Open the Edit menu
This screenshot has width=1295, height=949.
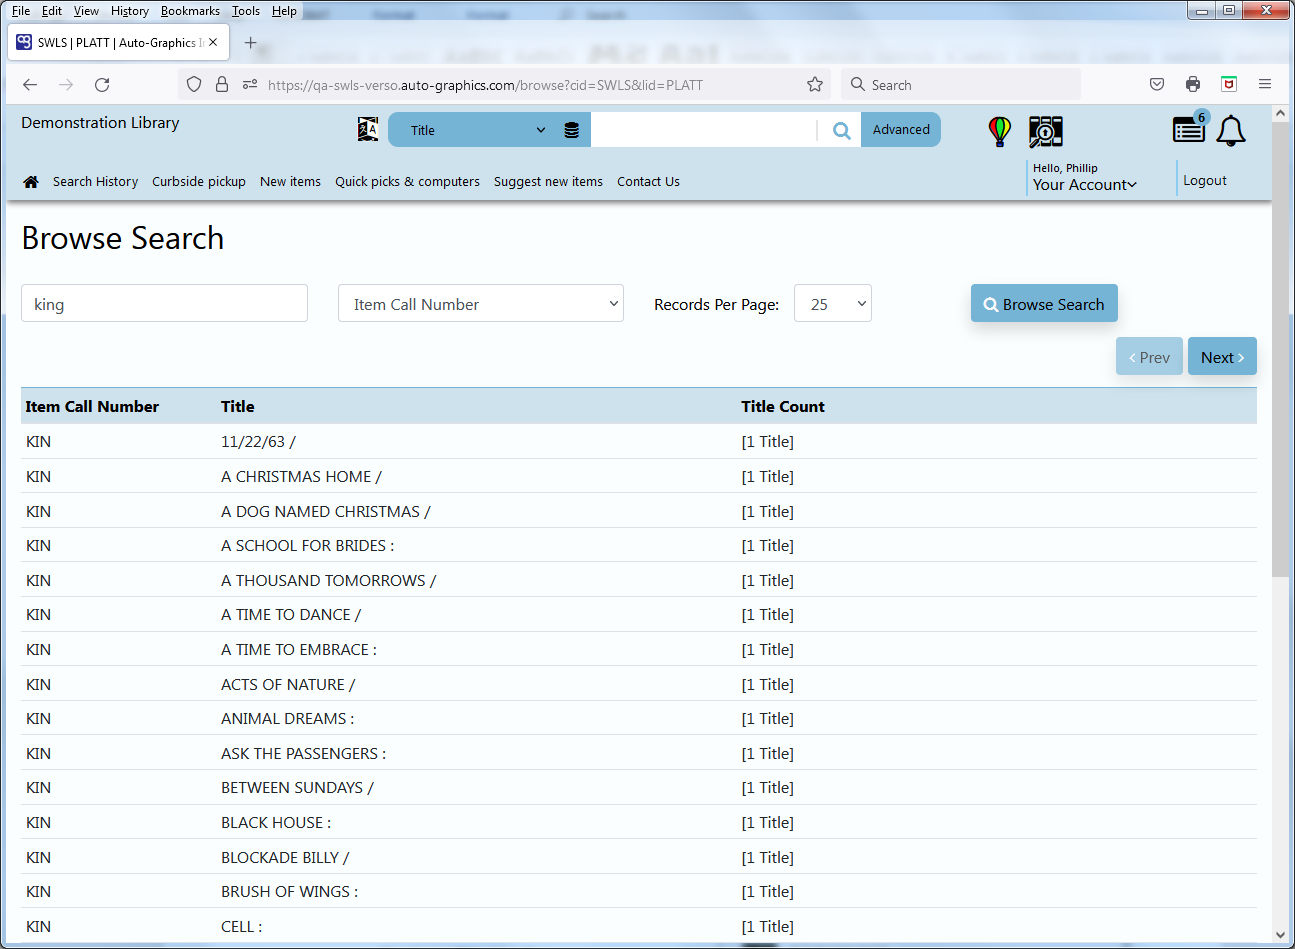52,11
